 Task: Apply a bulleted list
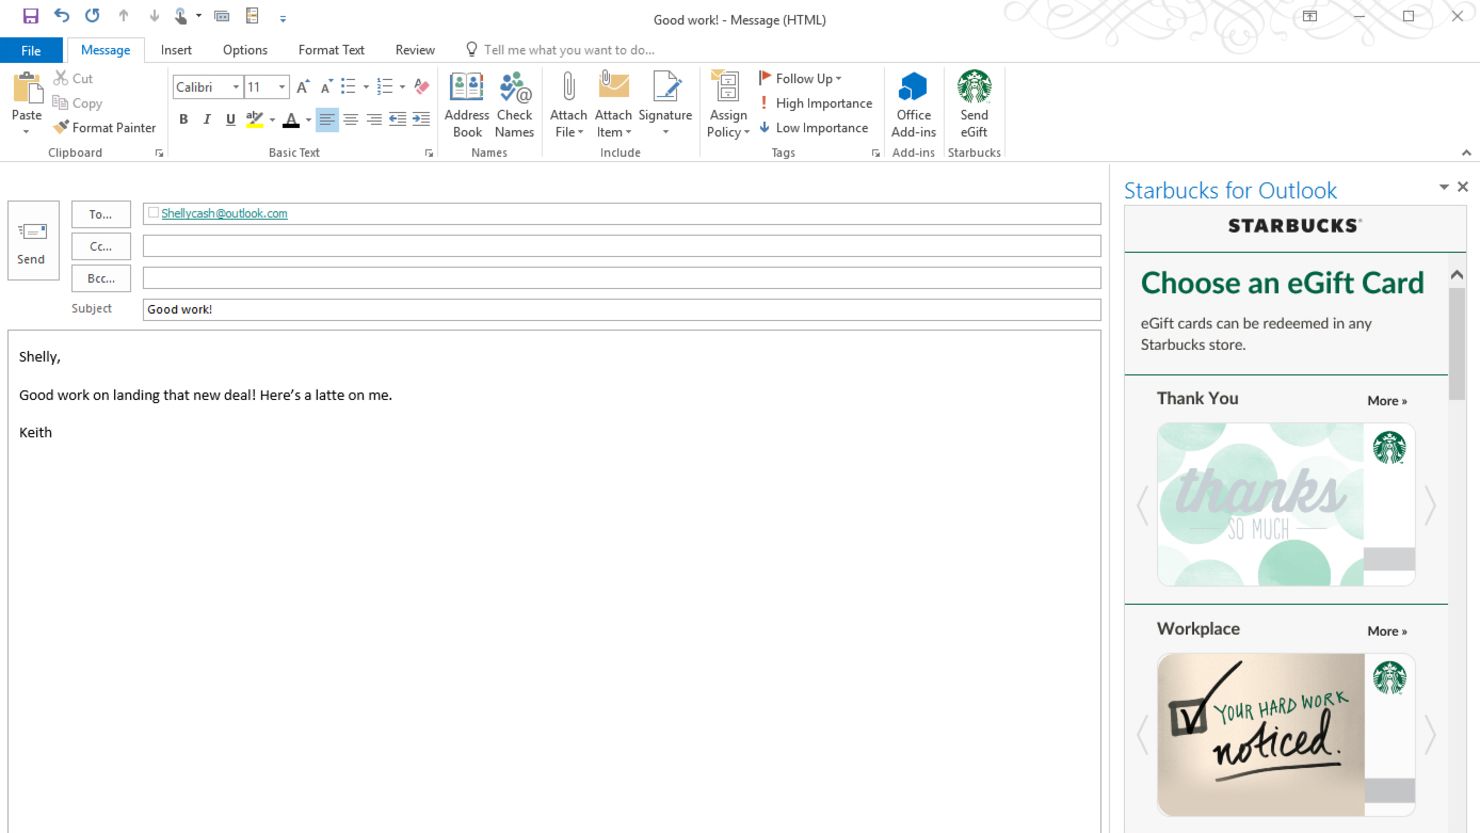click(x=348, y=87)
